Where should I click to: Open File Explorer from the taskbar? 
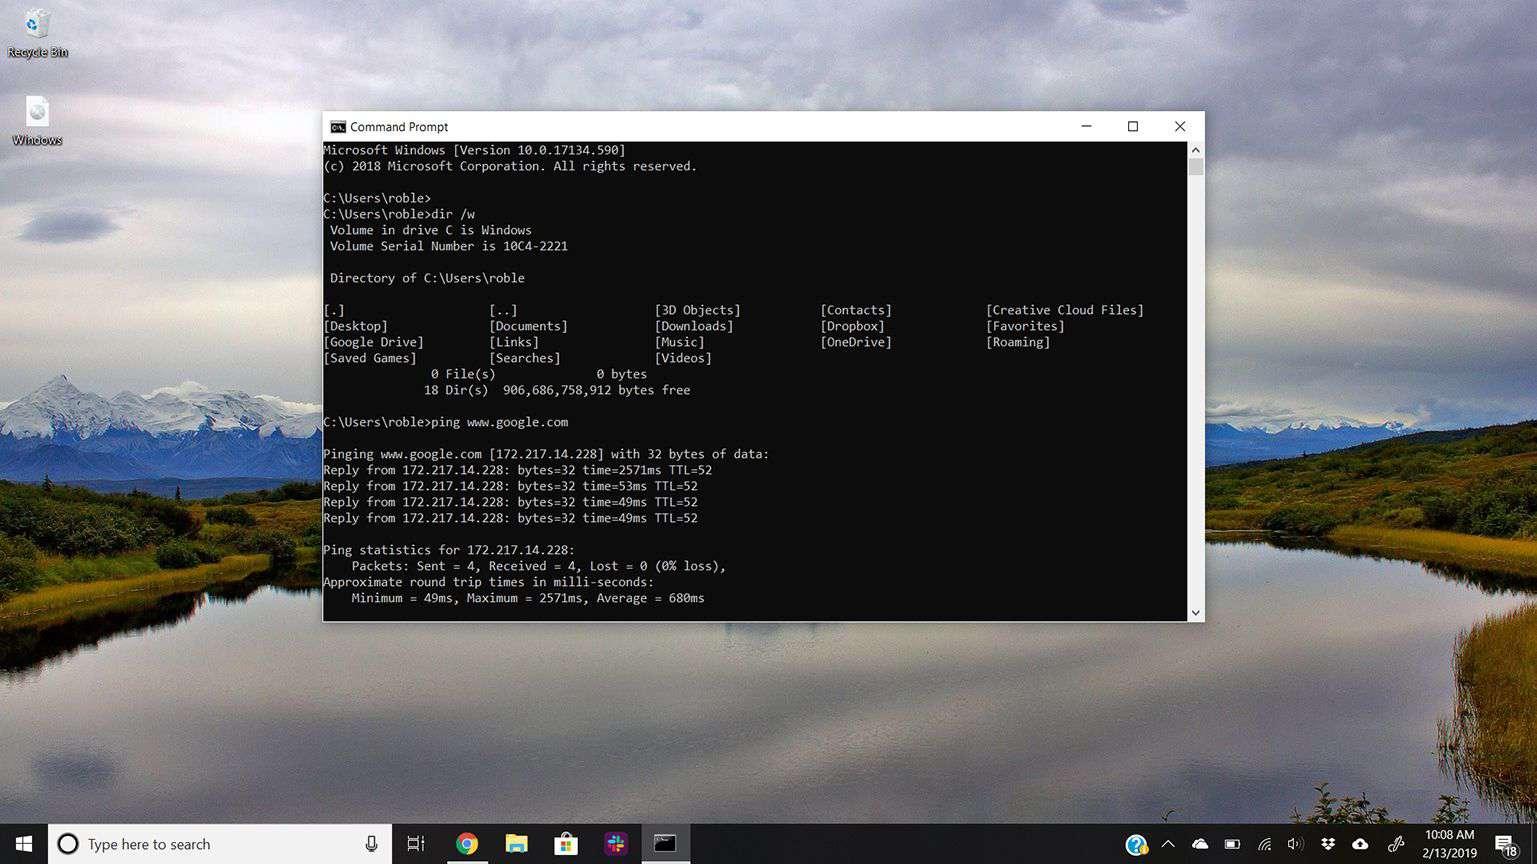(516, 844)
